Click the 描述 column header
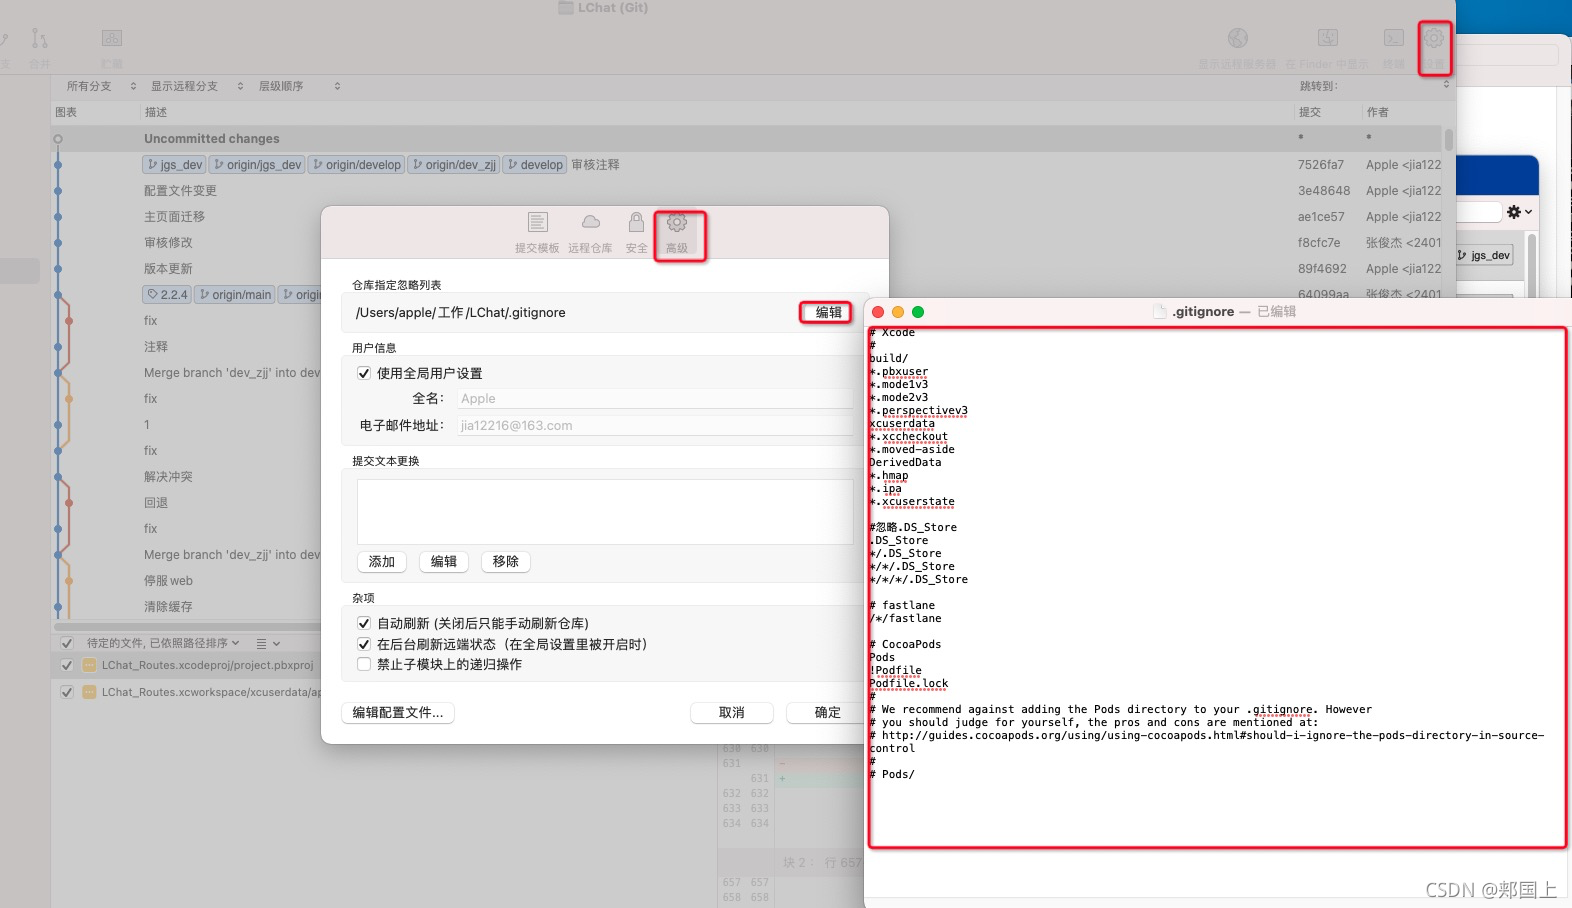1572x908 pixels. pos(156,112)
